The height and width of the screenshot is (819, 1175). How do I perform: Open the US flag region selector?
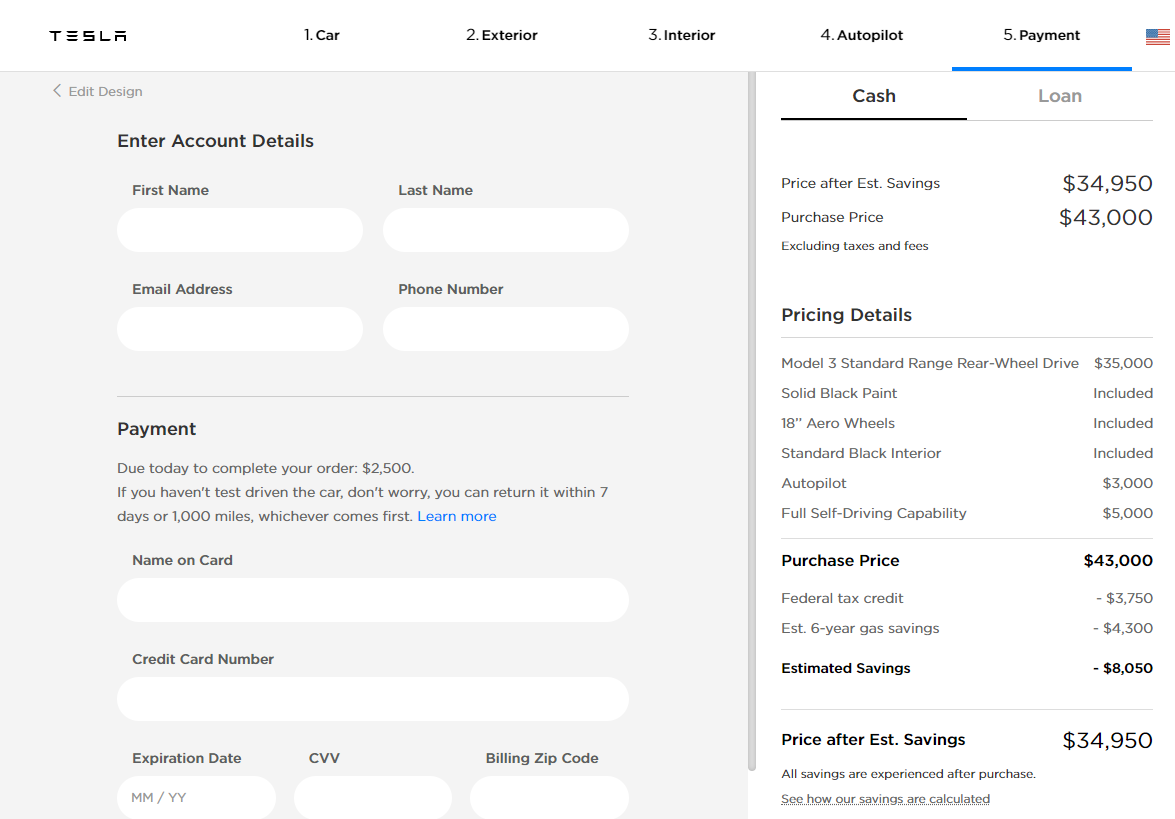pos(1157,37)
